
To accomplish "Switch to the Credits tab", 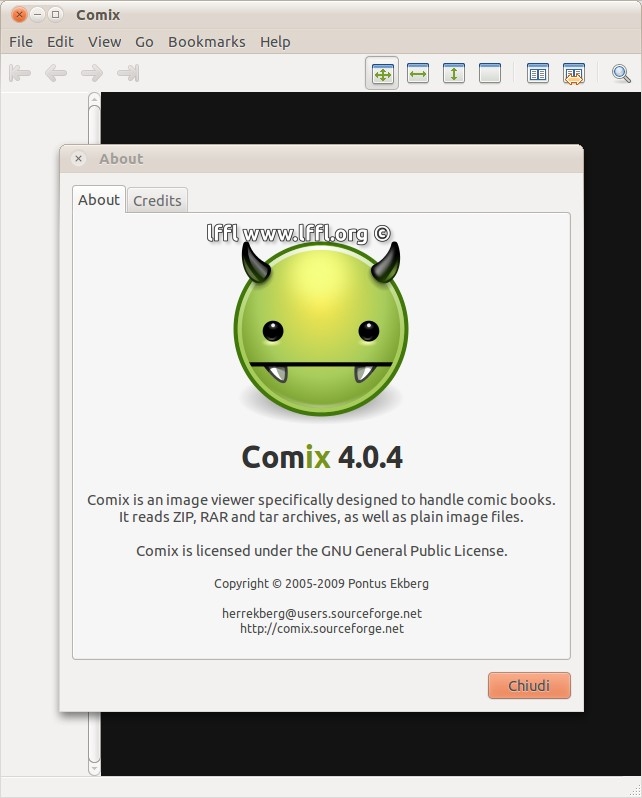I will pos(157,201).
